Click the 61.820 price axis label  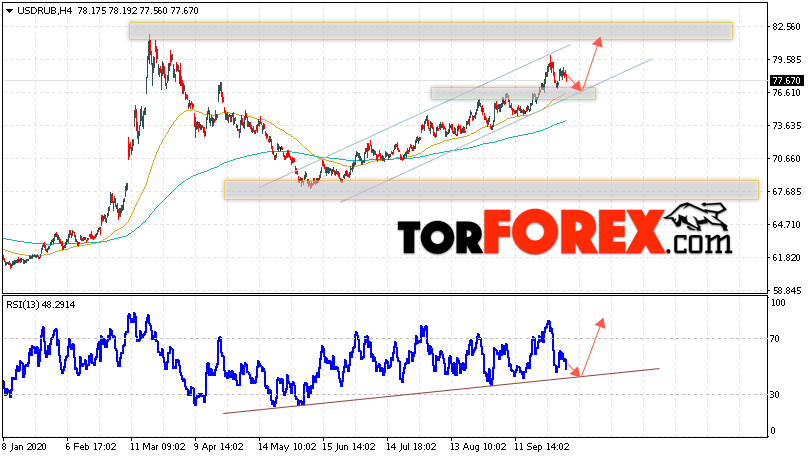click(x=787, y=258)
